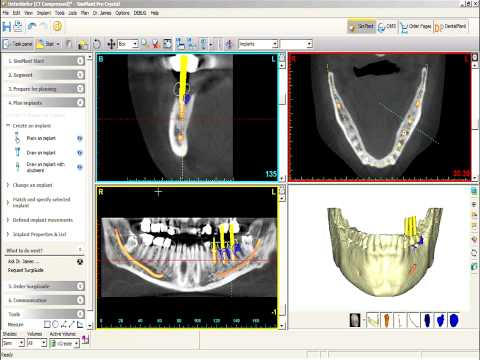Open the Active Volume dropdown
The width and height of the screenshot is (480, 360).
[x=64, y=343]
